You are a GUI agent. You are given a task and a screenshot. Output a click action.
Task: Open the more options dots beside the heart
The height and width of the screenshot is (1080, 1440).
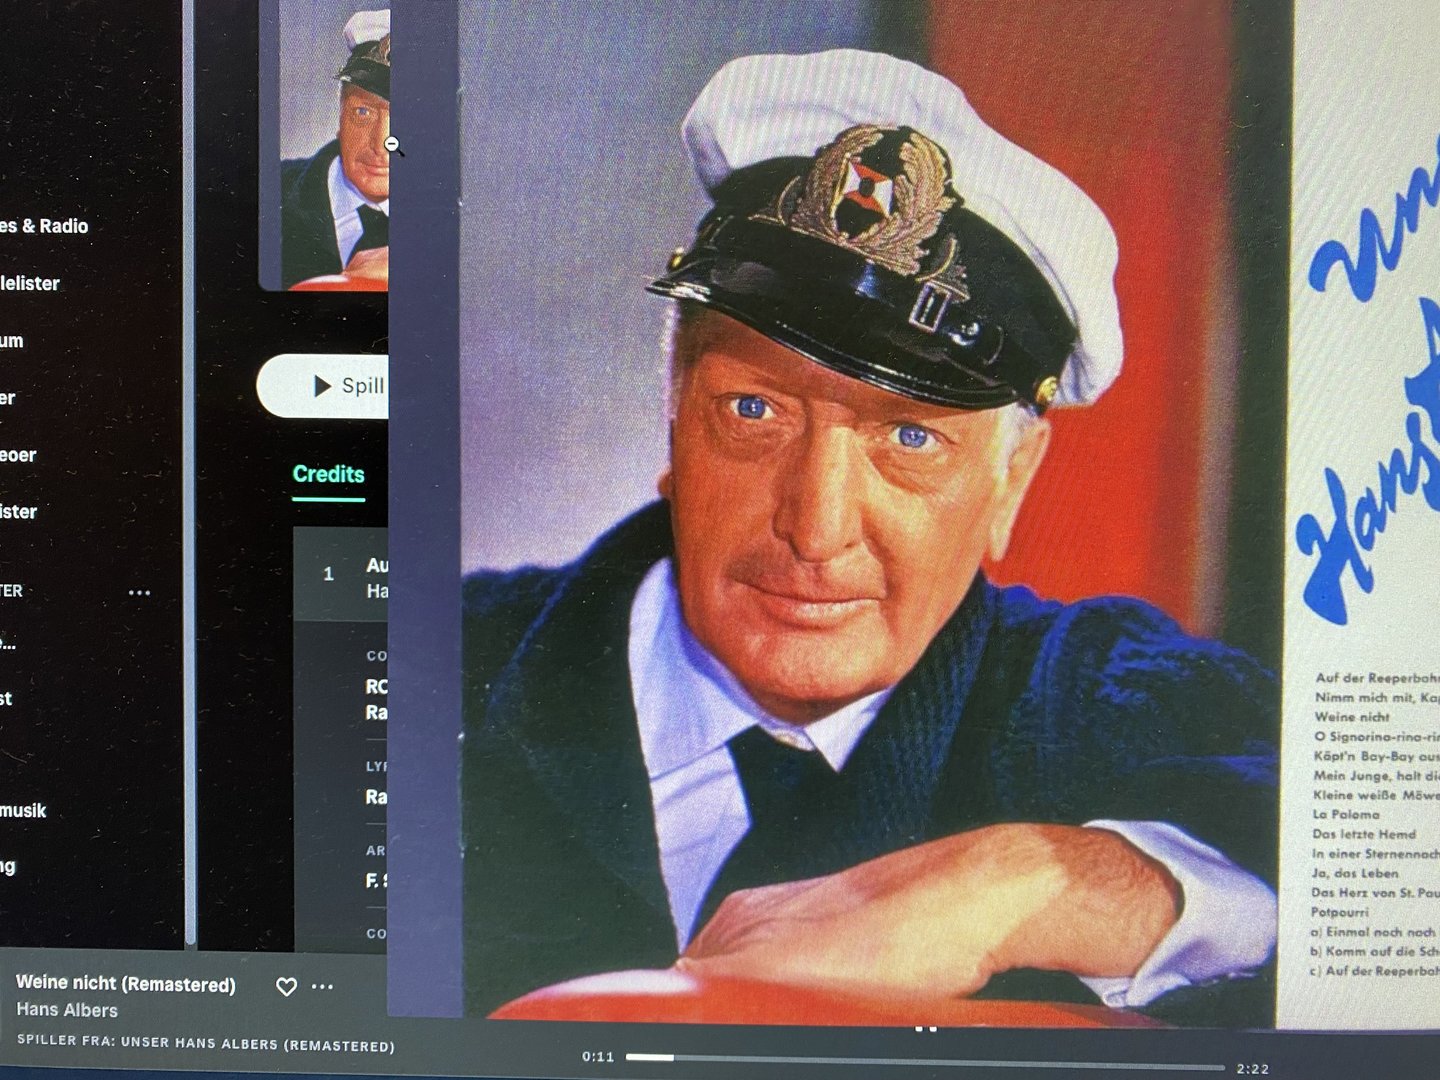click(322, 987)
